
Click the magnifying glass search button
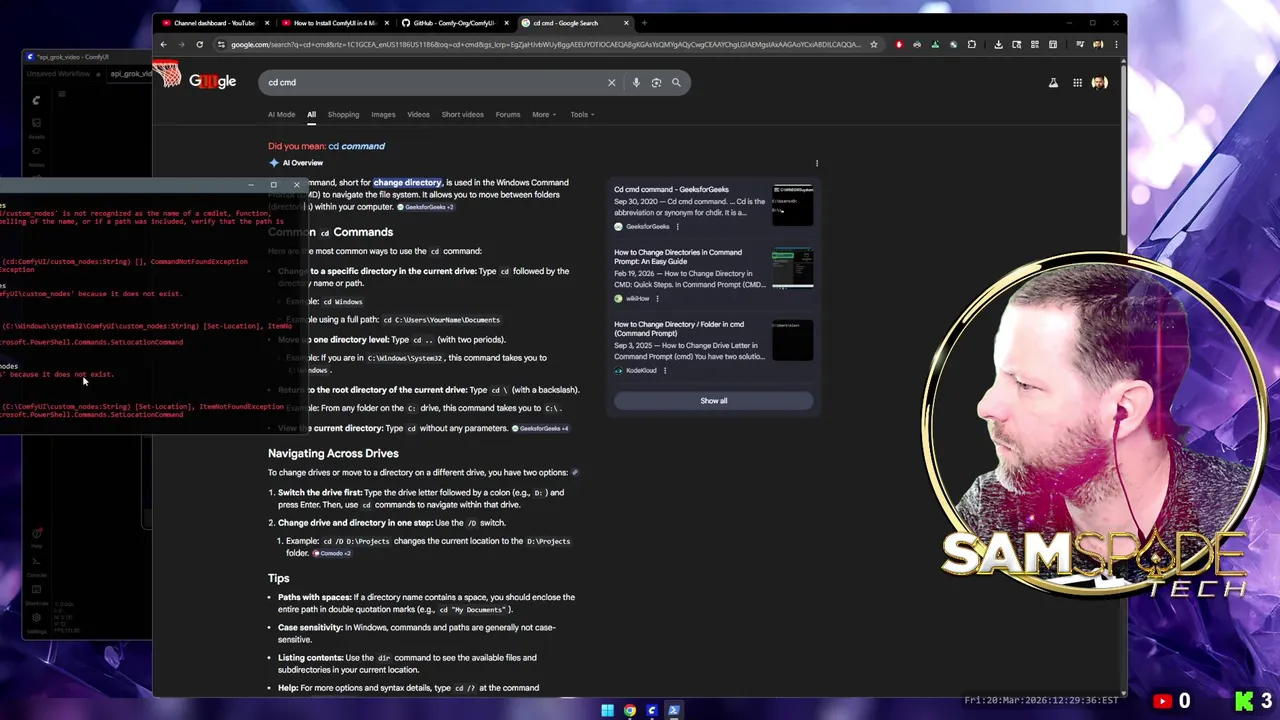click(676, 82)
